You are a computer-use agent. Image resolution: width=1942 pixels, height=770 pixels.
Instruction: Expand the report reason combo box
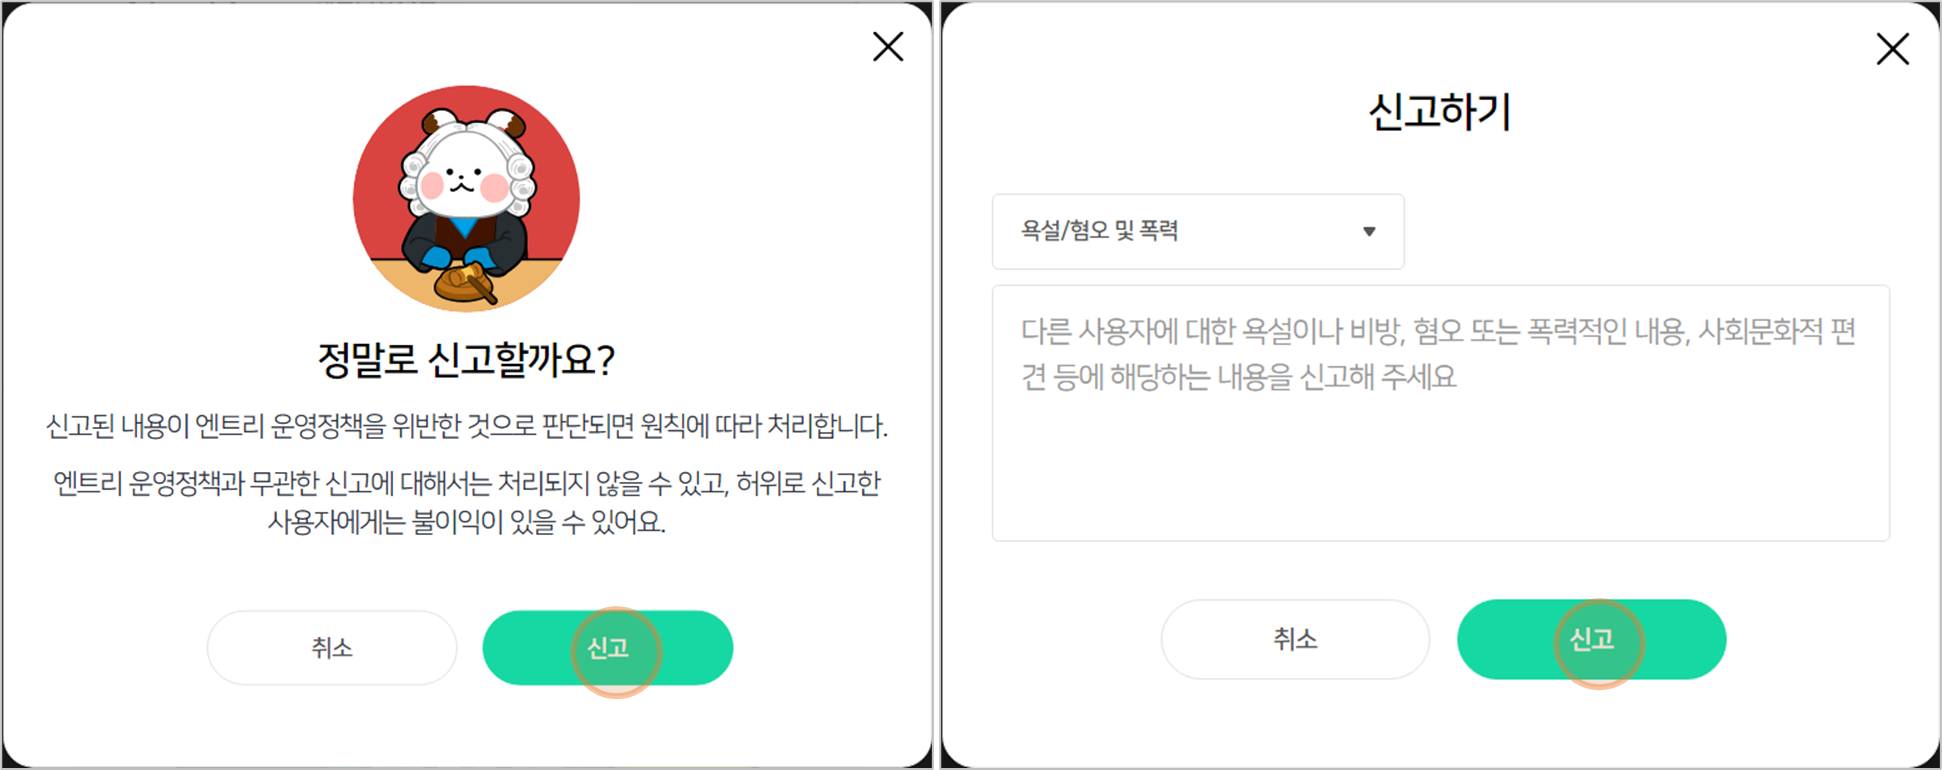point(1198,231)
